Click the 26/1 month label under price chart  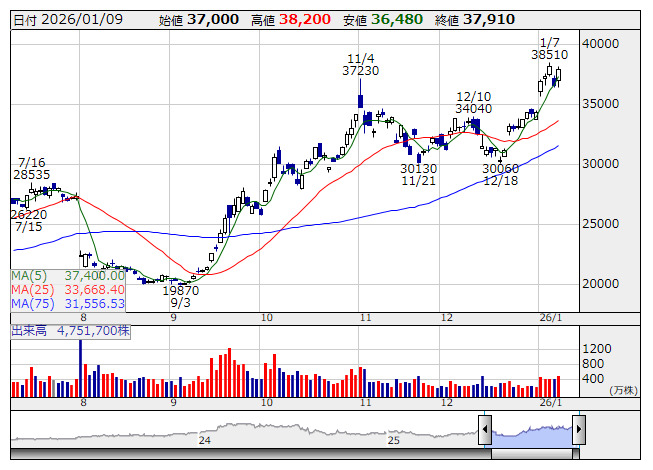tap(551, 318)
